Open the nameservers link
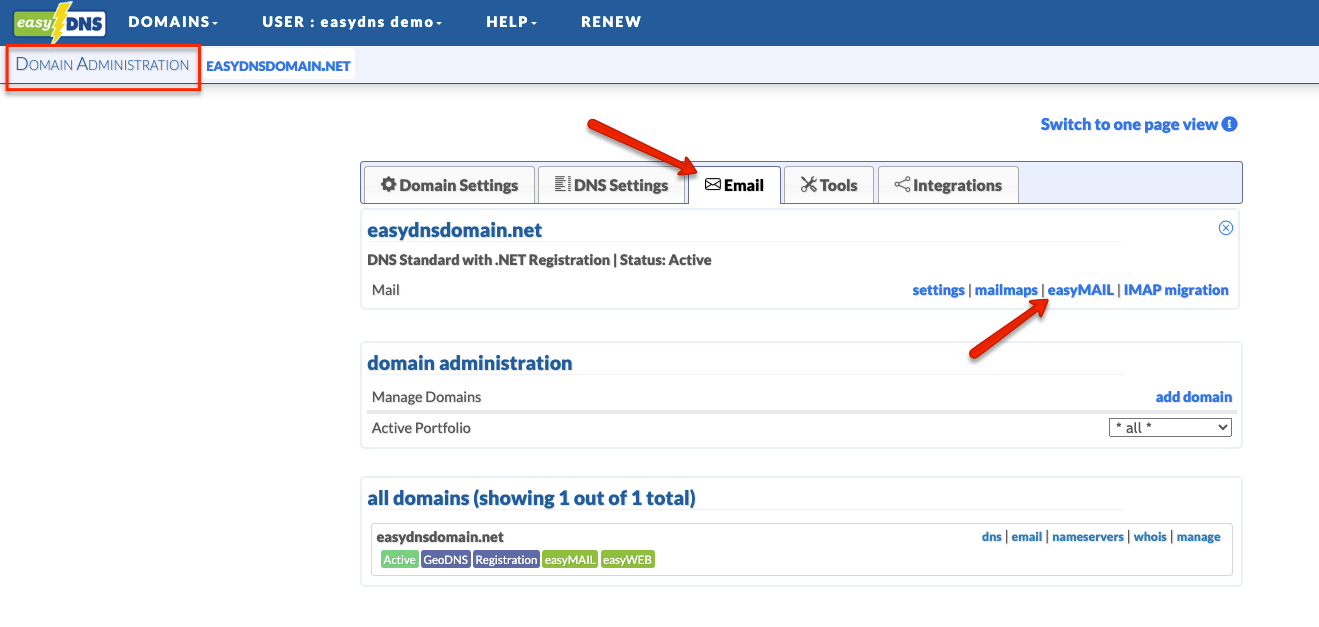The image size is (1319, 627). (x=1088, y=537)
